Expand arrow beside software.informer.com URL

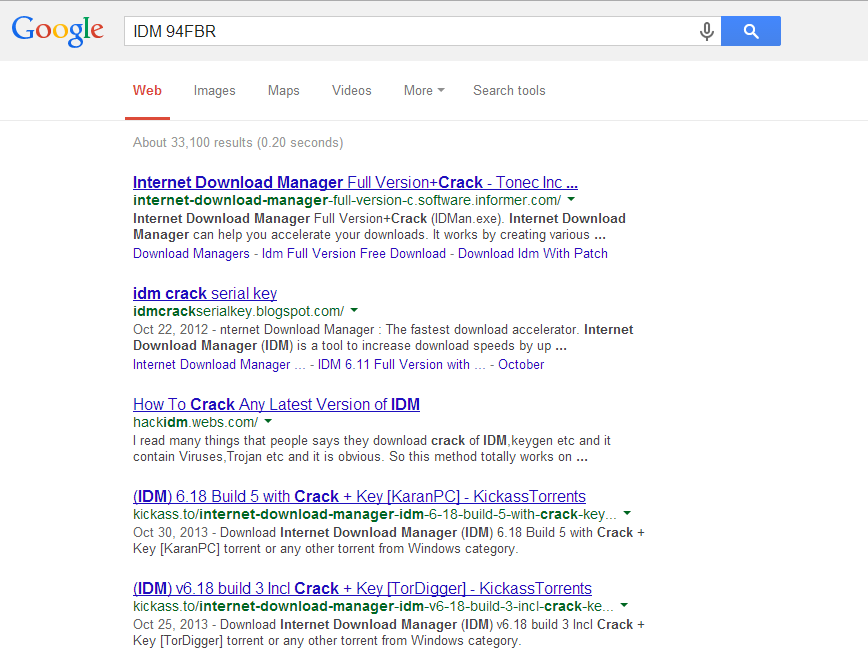point(572,199)
